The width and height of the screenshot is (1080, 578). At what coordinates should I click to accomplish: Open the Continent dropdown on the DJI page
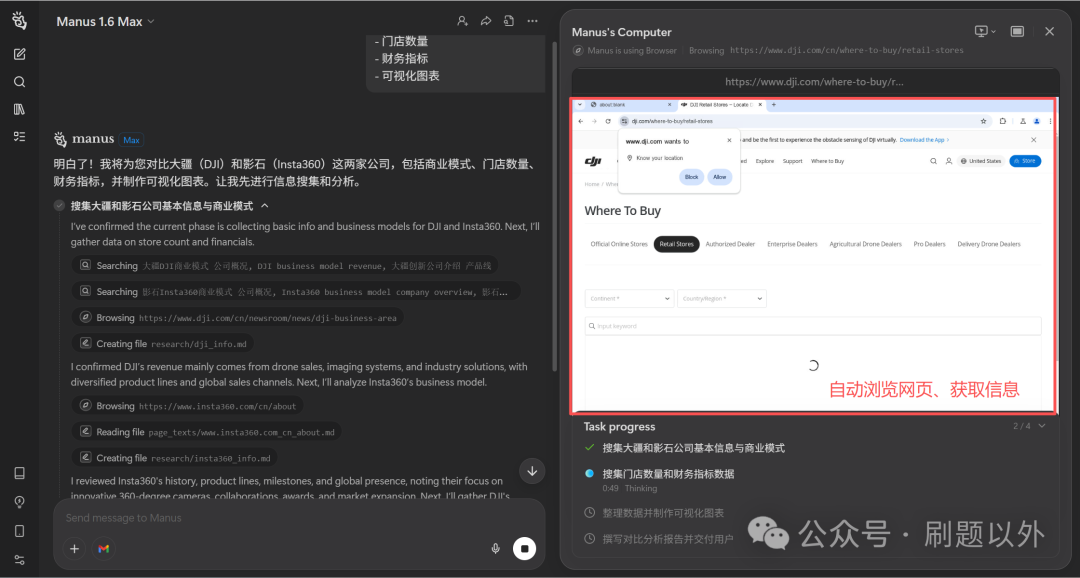click(628, 297)
